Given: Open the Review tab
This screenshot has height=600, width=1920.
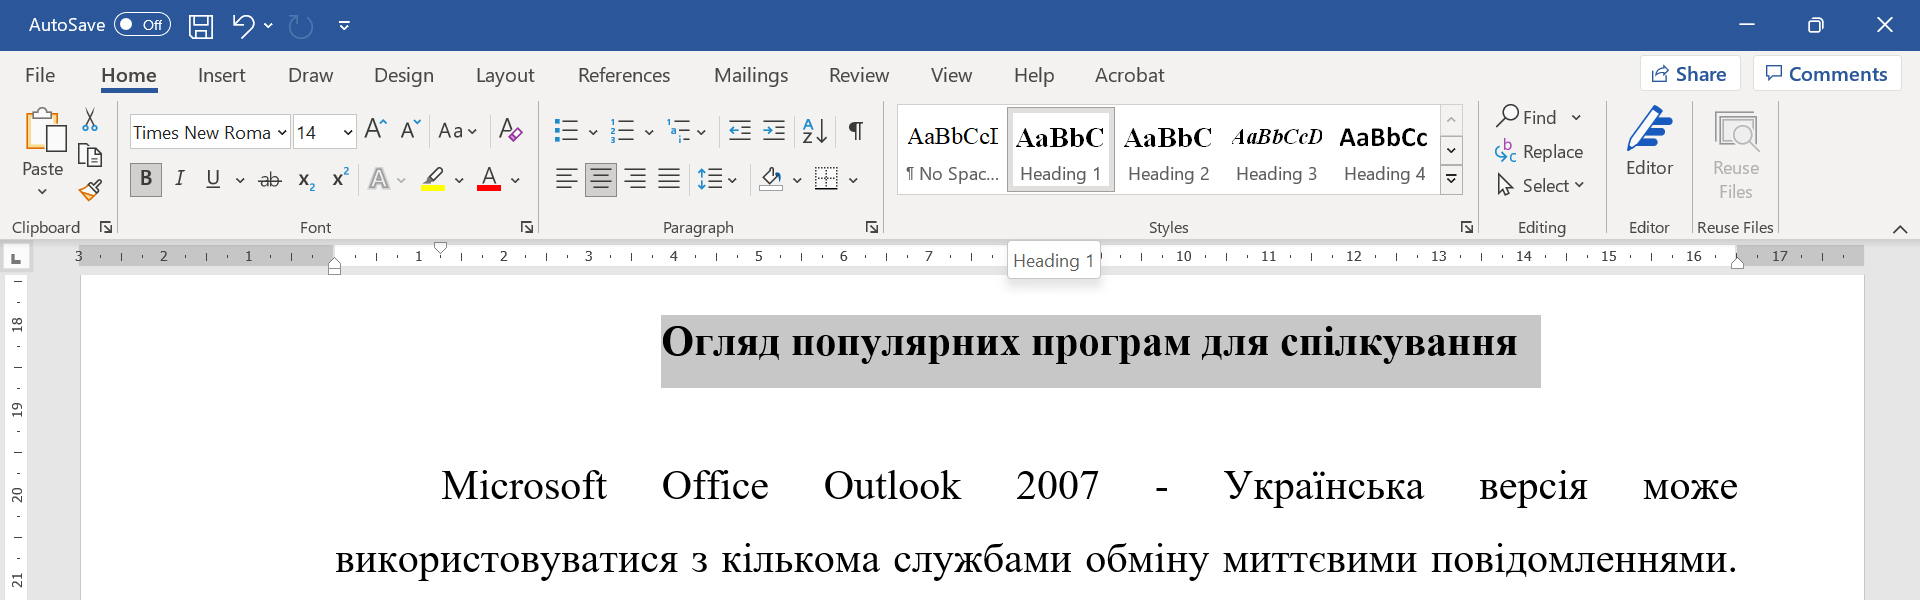Looking at the screenshot, I should [x=859, y=75].
